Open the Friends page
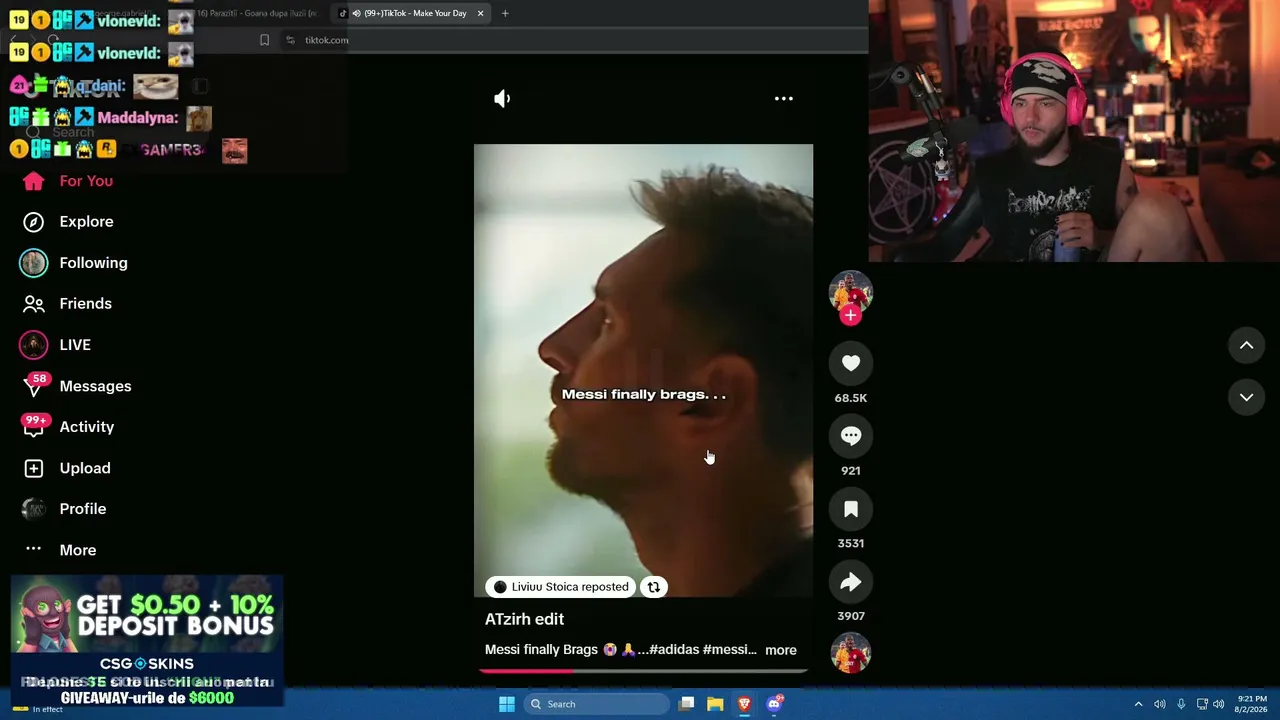The height and width of the screenshot is (720, 1280). click(x=67, y=304)
